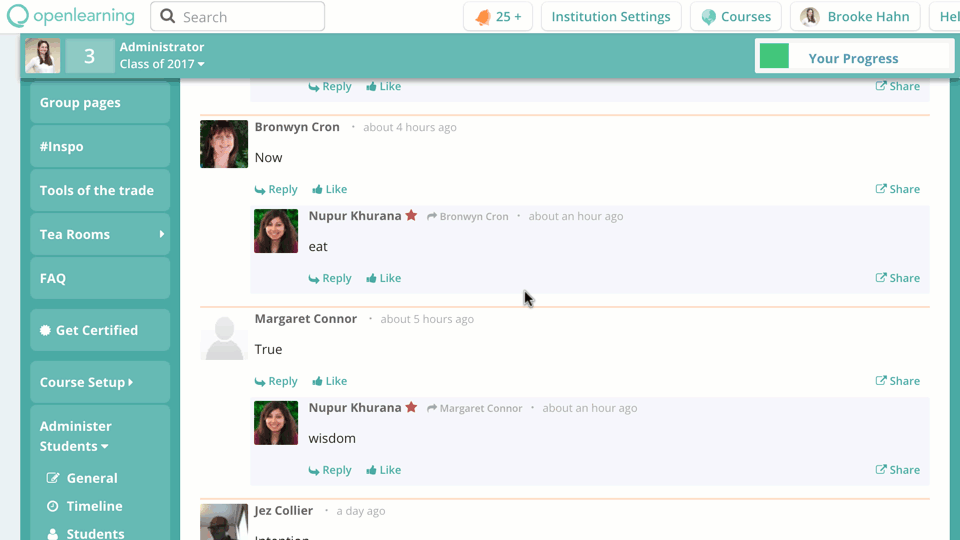Click the thumbs-up icon under Bronwyn Cron's comment
Image resolution: width=960 pixels, height=540 pixels.
click(x=317, y=190)
